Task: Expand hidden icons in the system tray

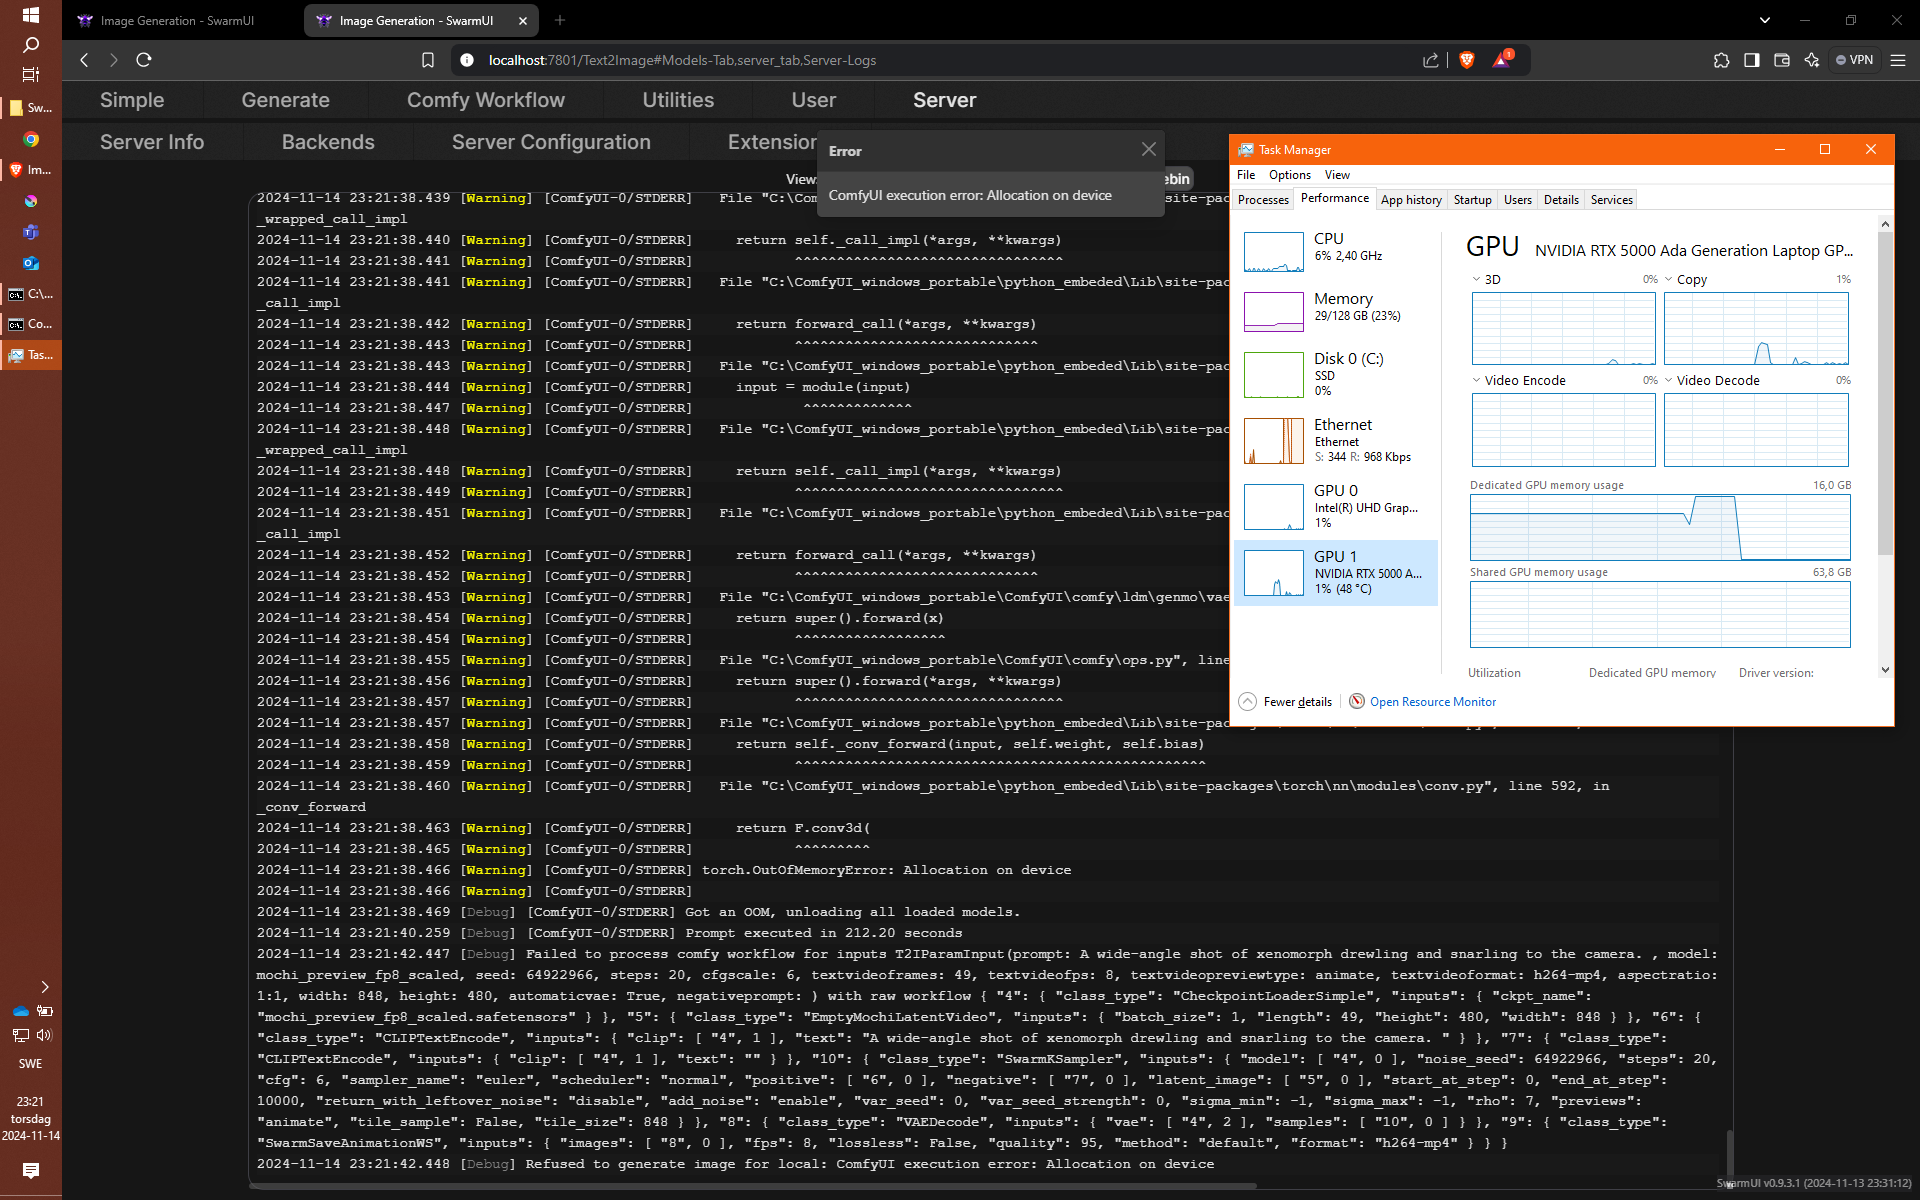Action: tap(45, 988)
